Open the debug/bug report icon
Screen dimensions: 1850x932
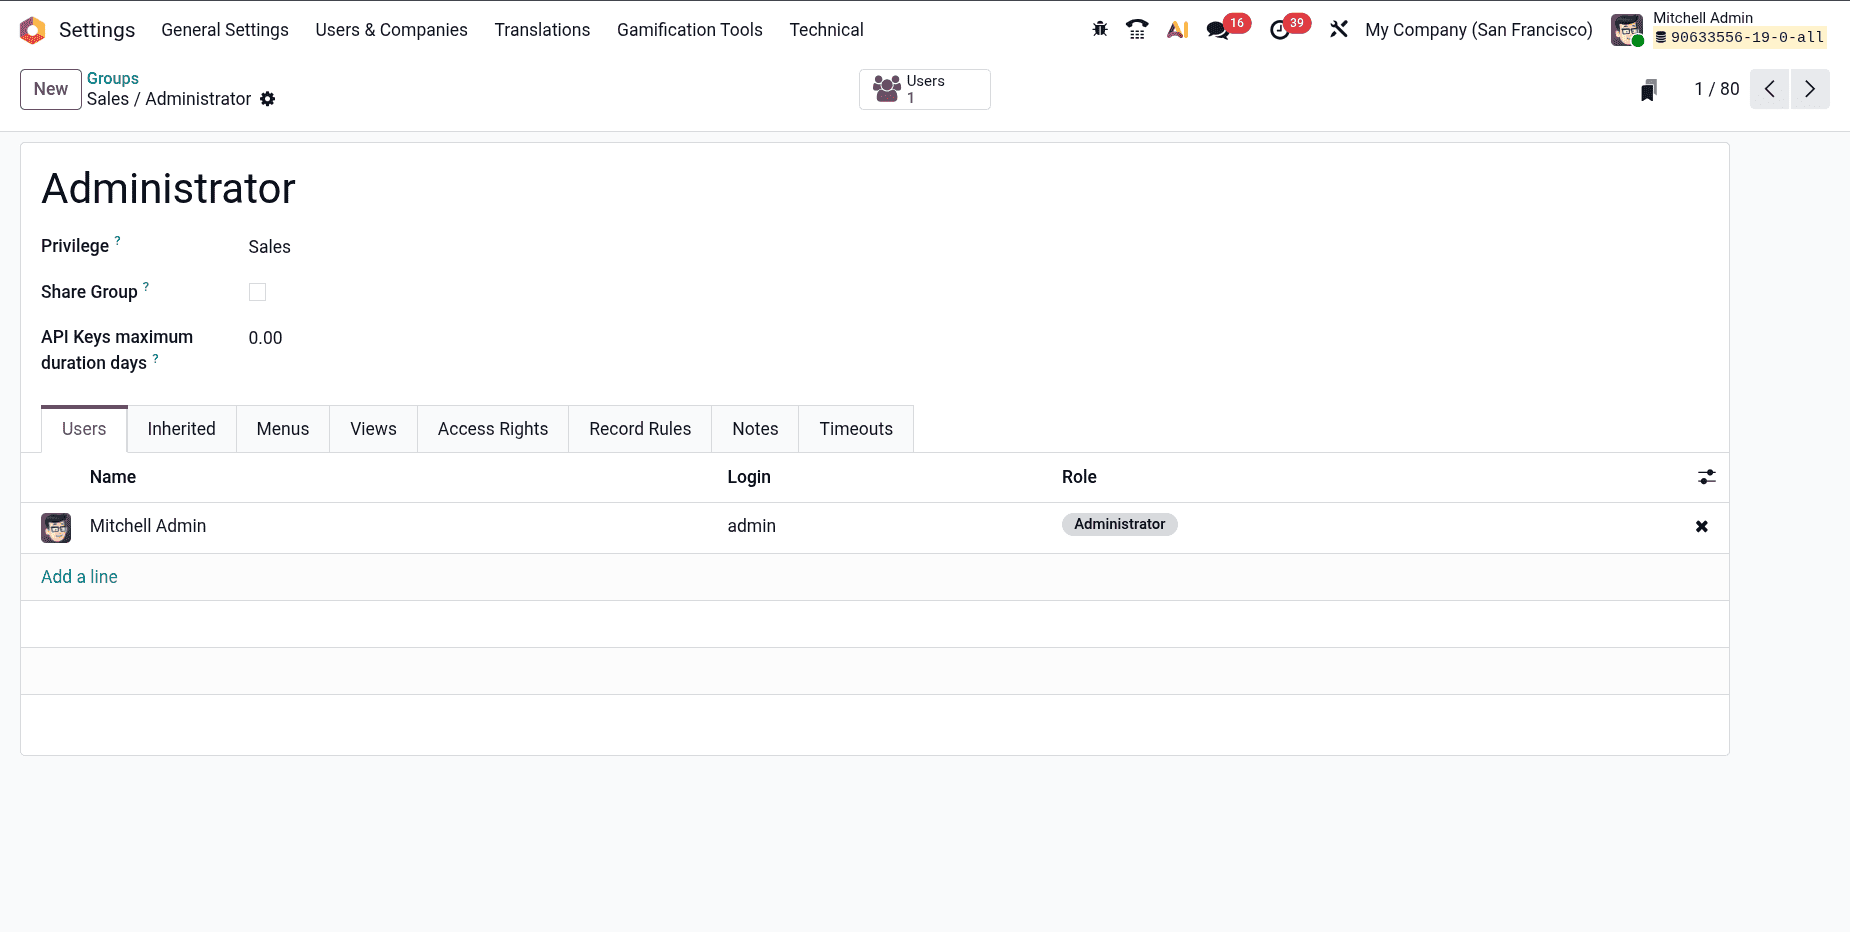(1099, 29)
